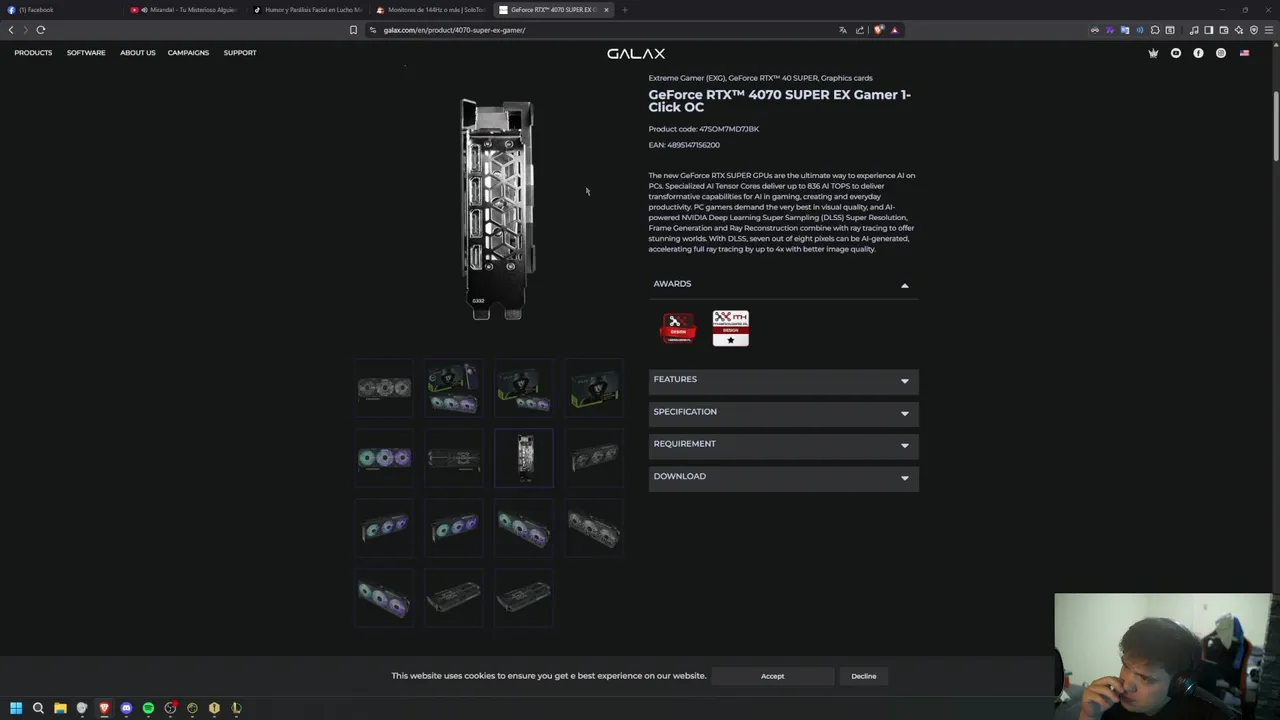This screenshot has height=720, width=1280.
Task: Accept the website cookies
Action: click(772, 676)
